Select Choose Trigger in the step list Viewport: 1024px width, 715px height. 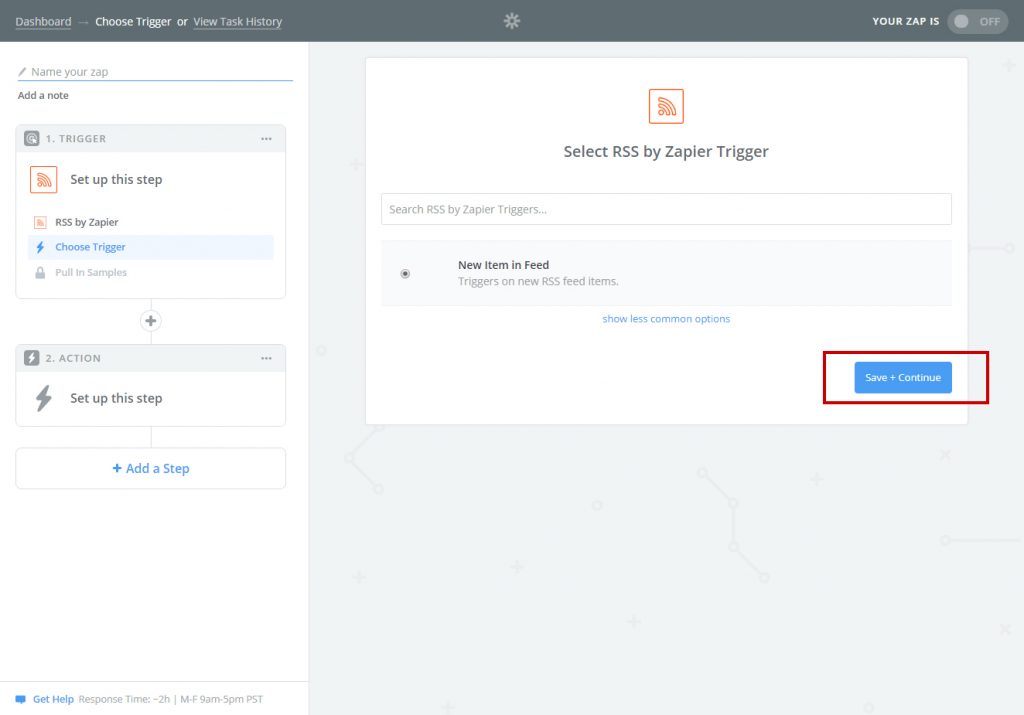(x=90, y=247)
